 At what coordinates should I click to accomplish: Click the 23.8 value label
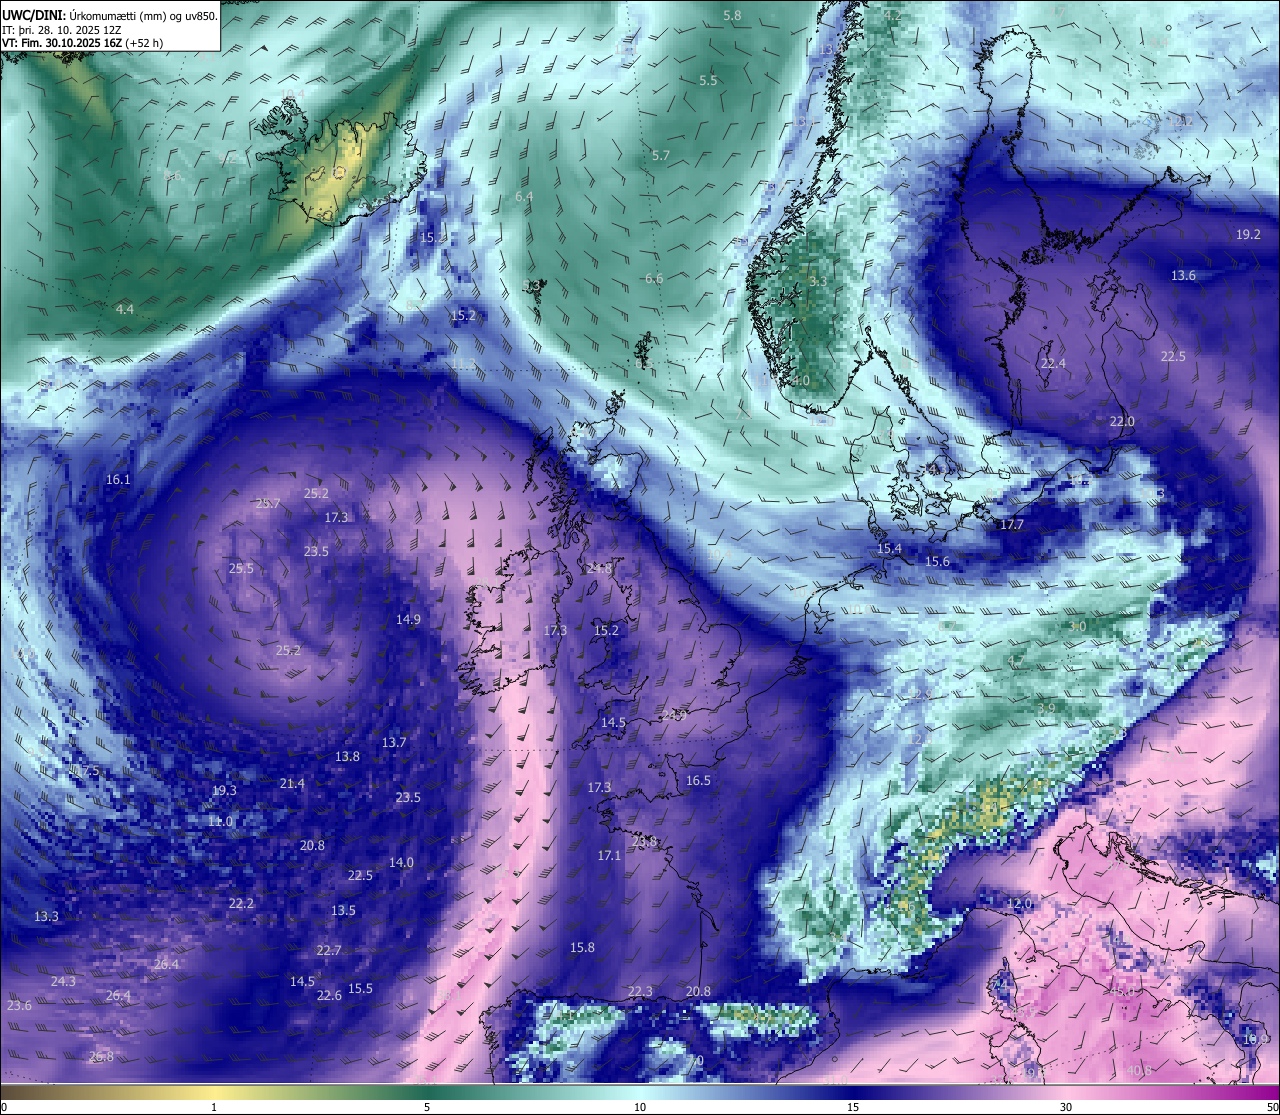click(x=645, y=842)
